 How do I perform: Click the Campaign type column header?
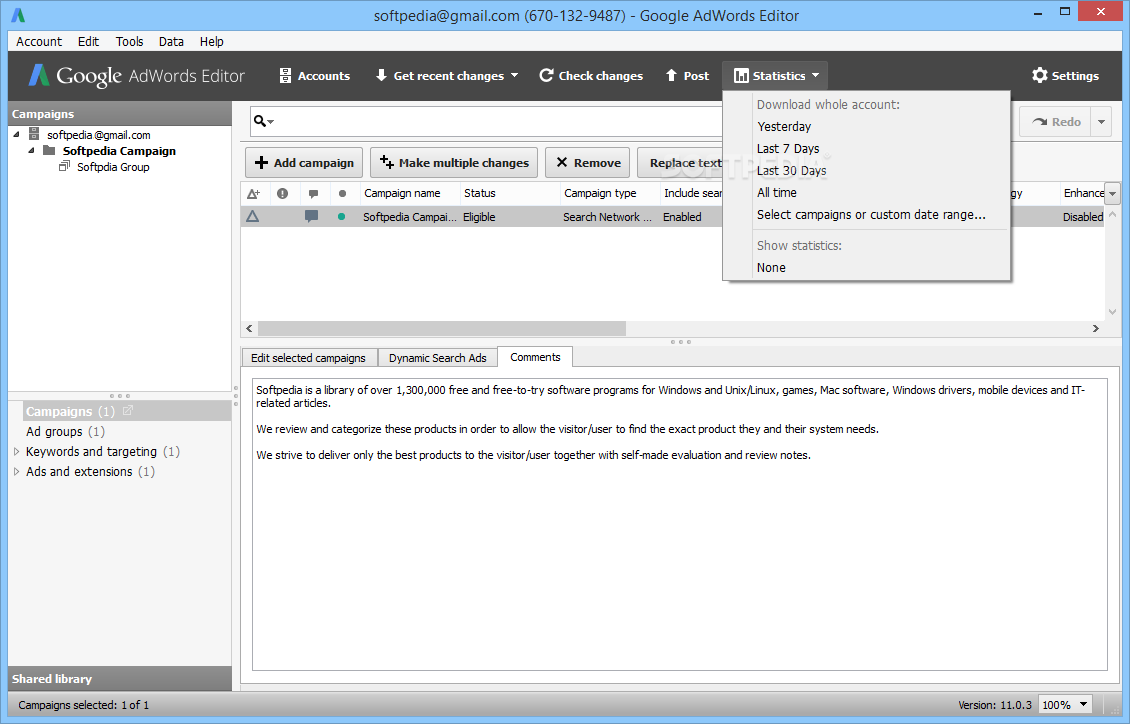click(609, 193)
